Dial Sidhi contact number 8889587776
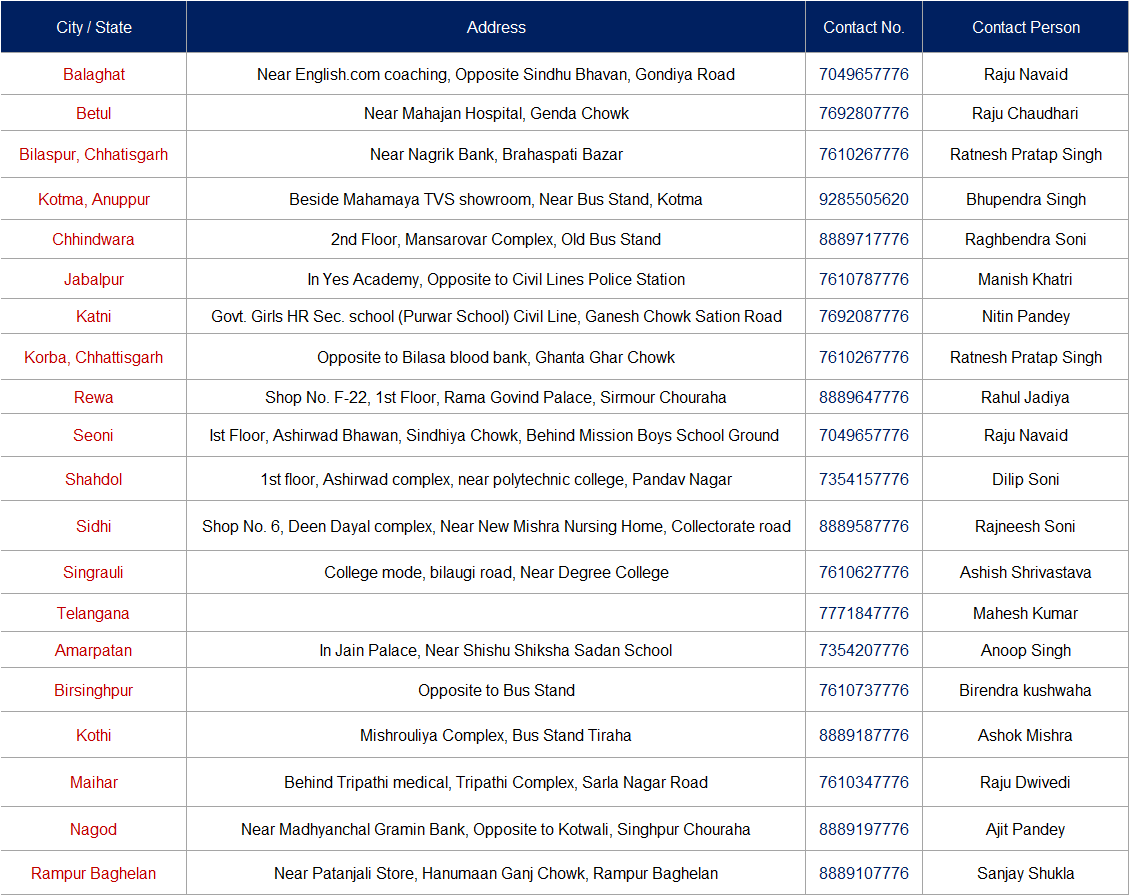This screenshot has width=1129, height=895. (x=863, y=527)
